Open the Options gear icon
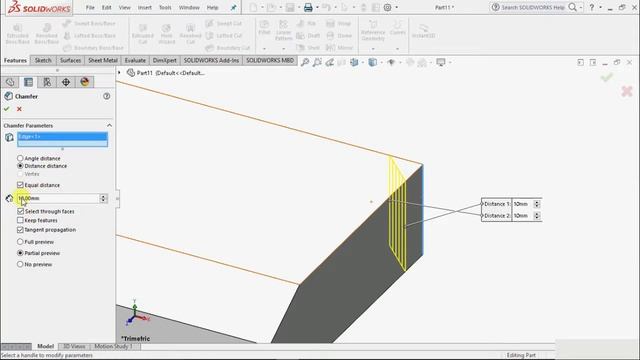 388,7
